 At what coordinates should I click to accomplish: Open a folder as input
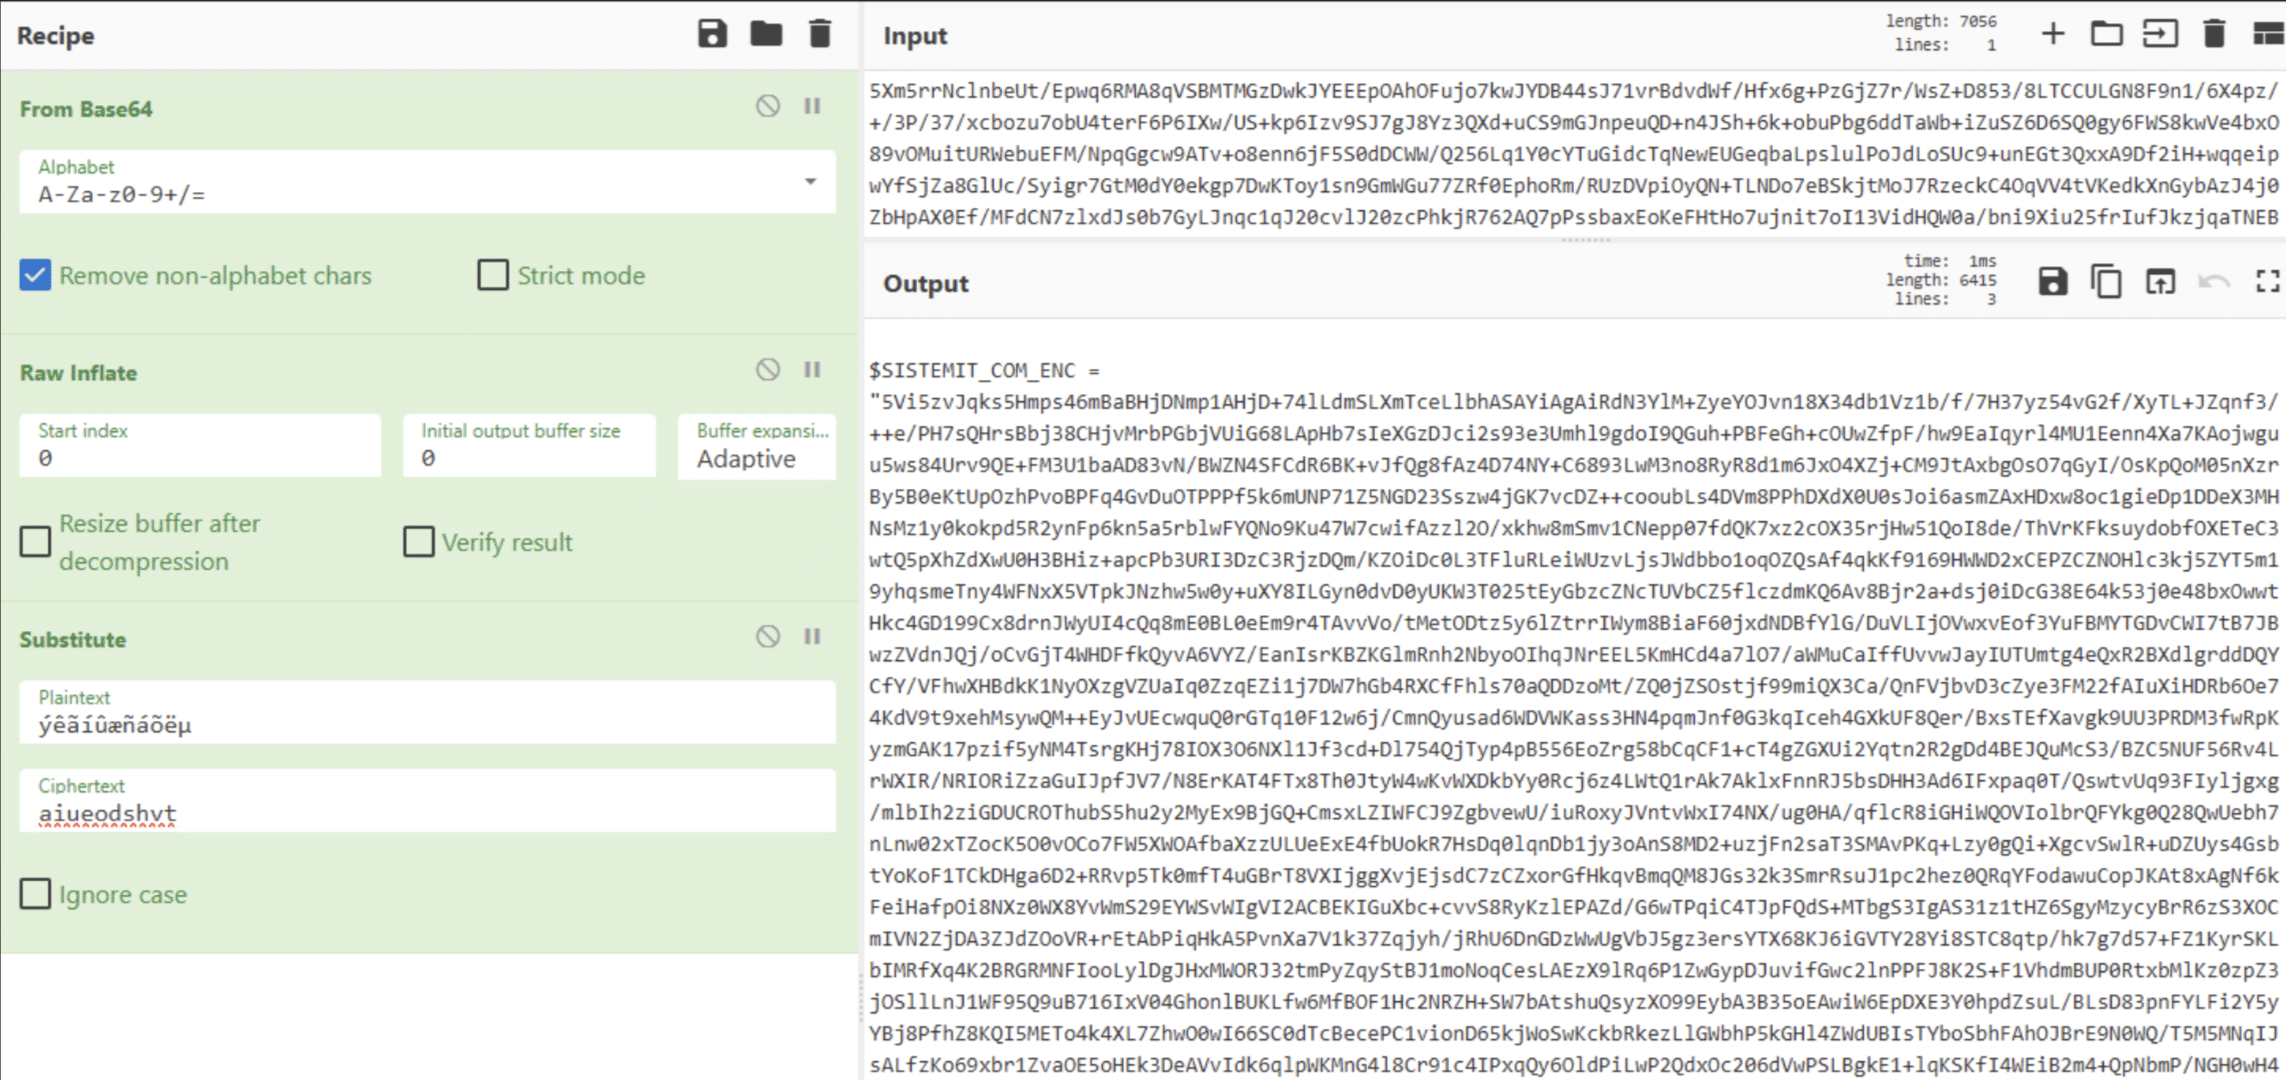(2106, 34)
